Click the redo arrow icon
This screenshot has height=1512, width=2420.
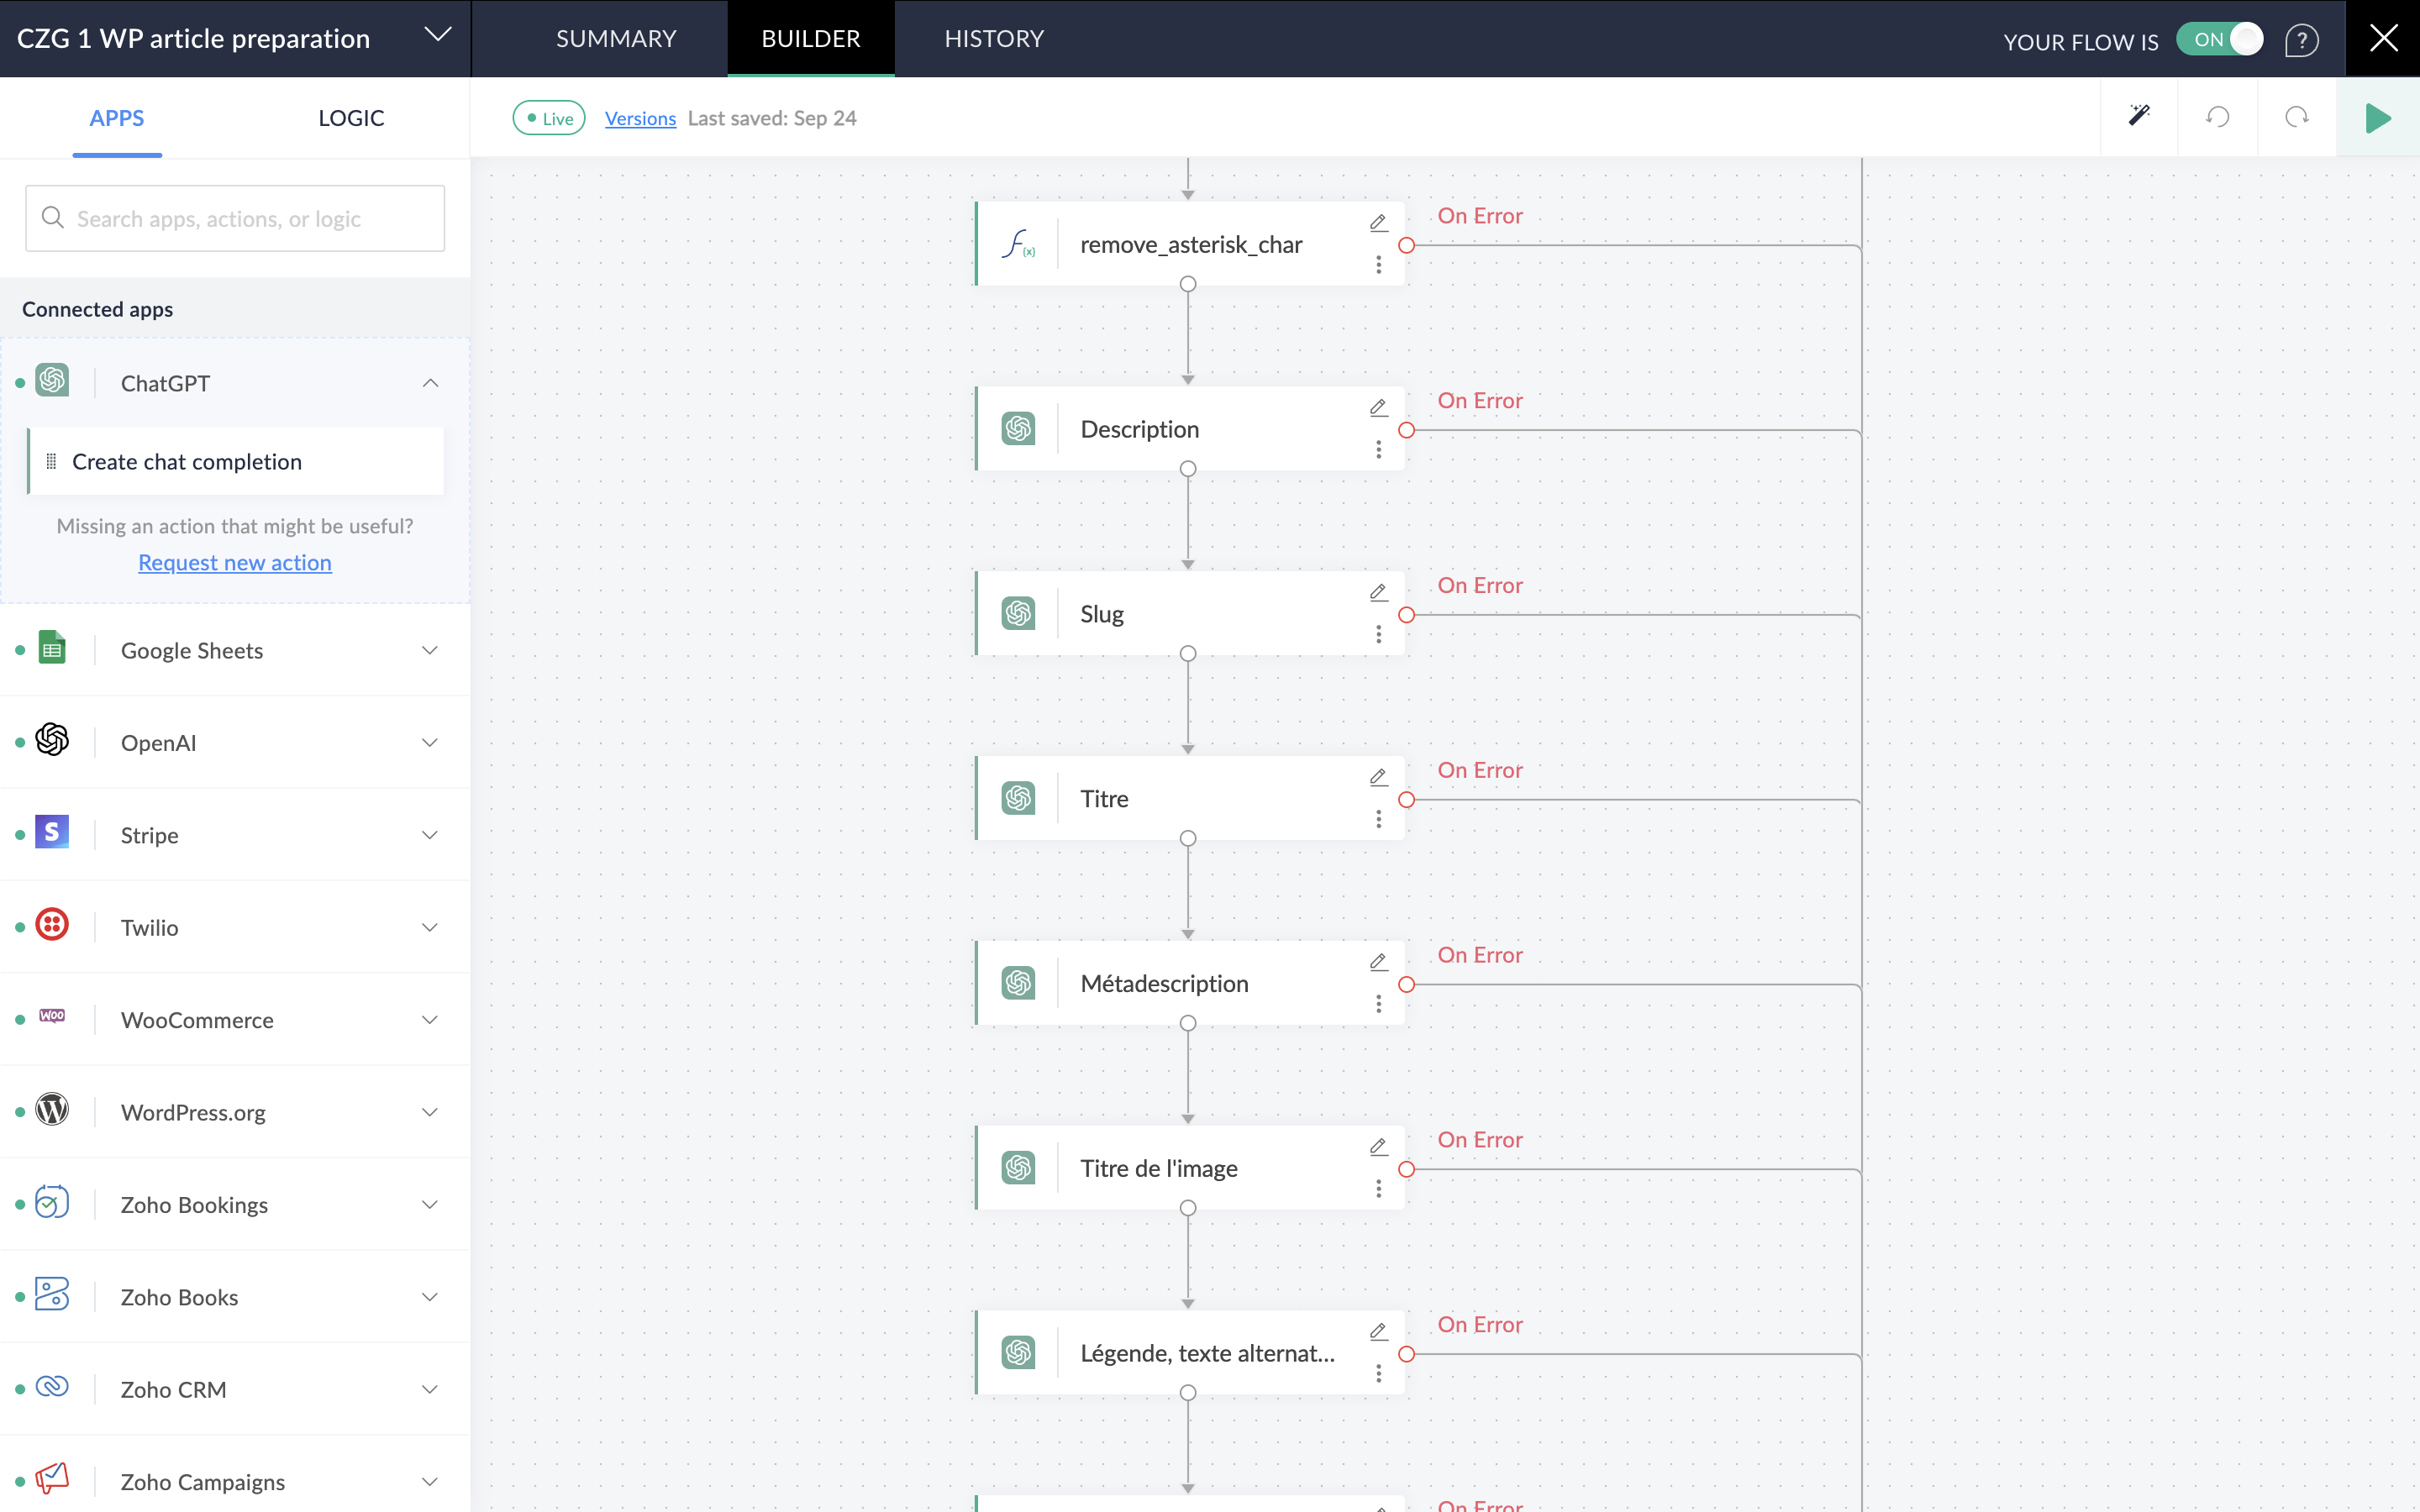(x=2297, y=117)
